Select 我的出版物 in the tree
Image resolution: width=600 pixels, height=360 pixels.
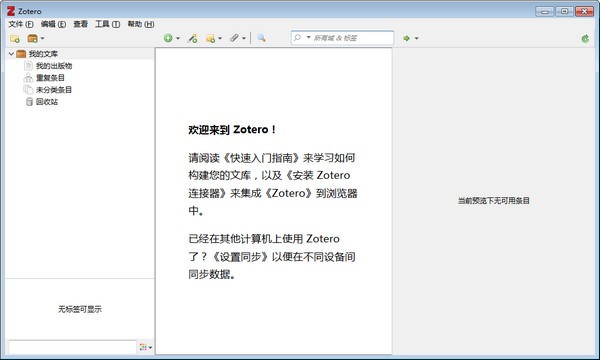point(54,66)
